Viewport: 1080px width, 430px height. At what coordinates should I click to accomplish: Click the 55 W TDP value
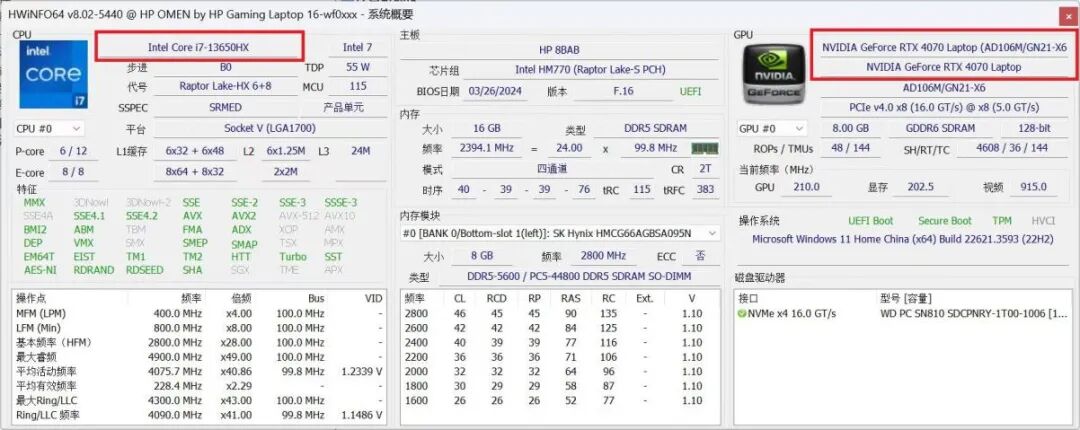click(357, 68)
